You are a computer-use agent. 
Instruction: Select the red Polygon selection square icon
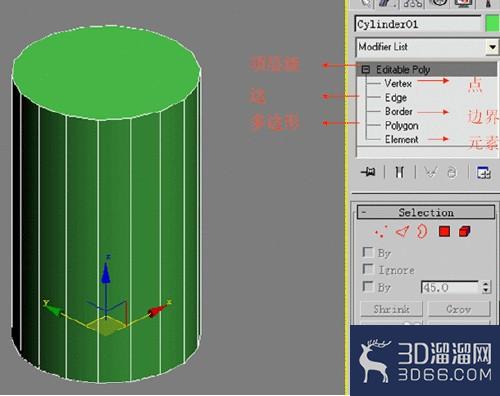click(x=444, y=232)
